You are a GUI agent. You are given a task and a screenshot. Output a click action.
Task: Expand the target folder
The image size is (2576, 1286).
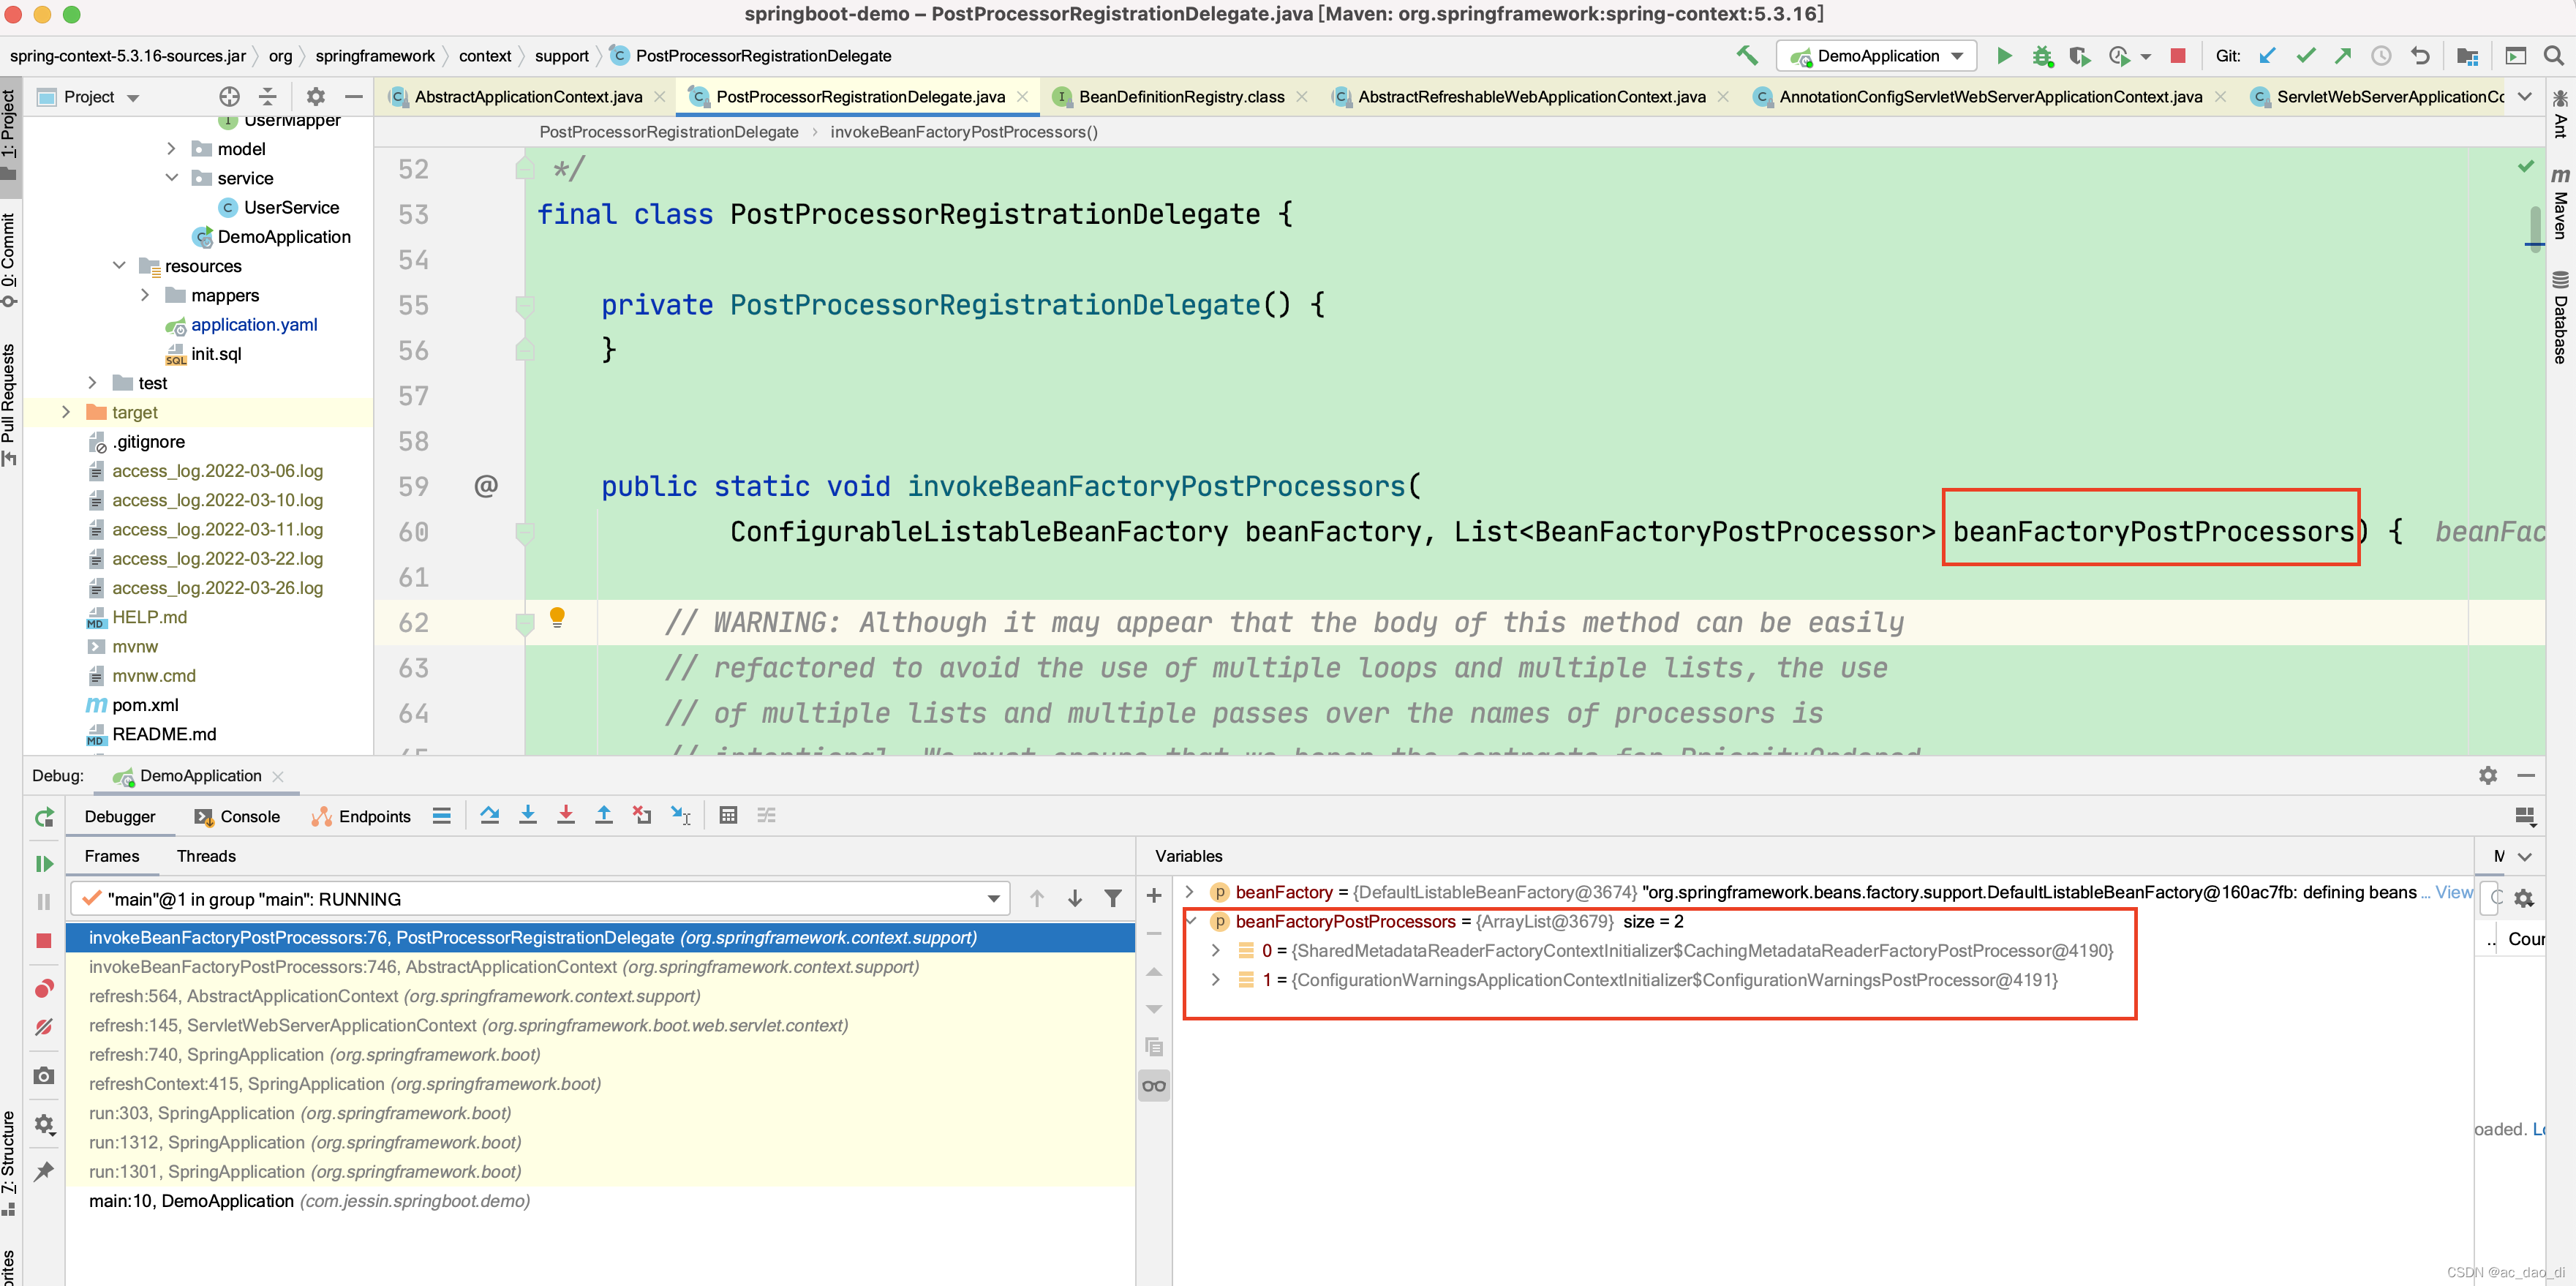[66, 412]
